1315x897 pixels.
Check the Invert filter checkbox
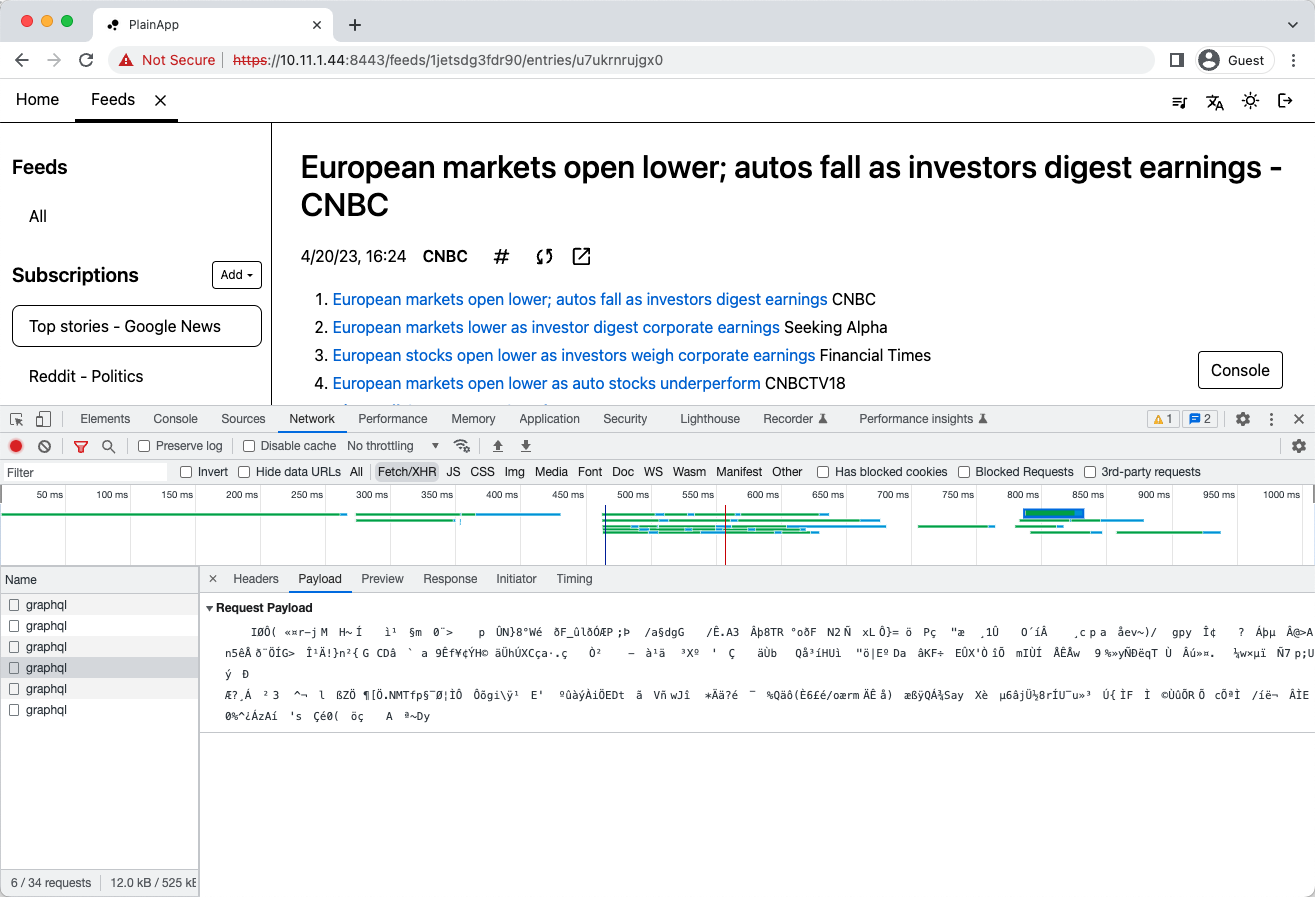pos(186,472)
